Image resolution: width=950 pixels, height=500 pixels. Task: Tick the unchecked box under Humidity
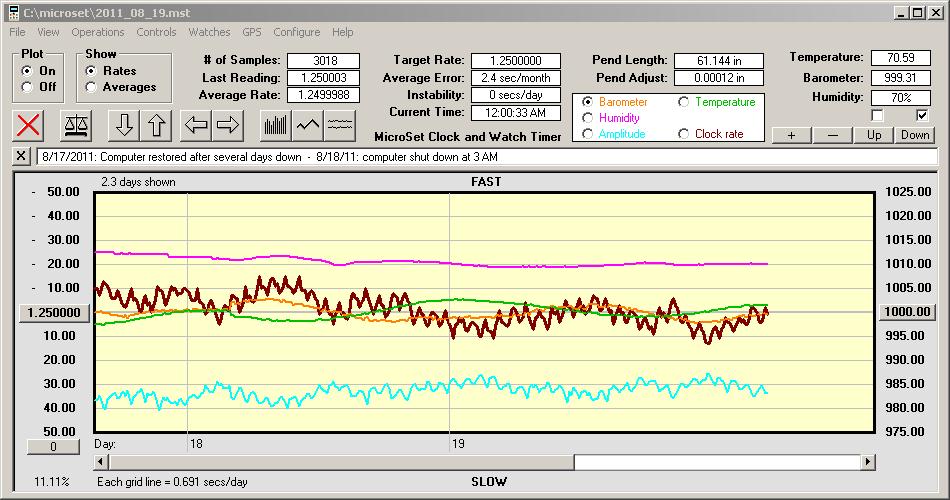point(877,115)
